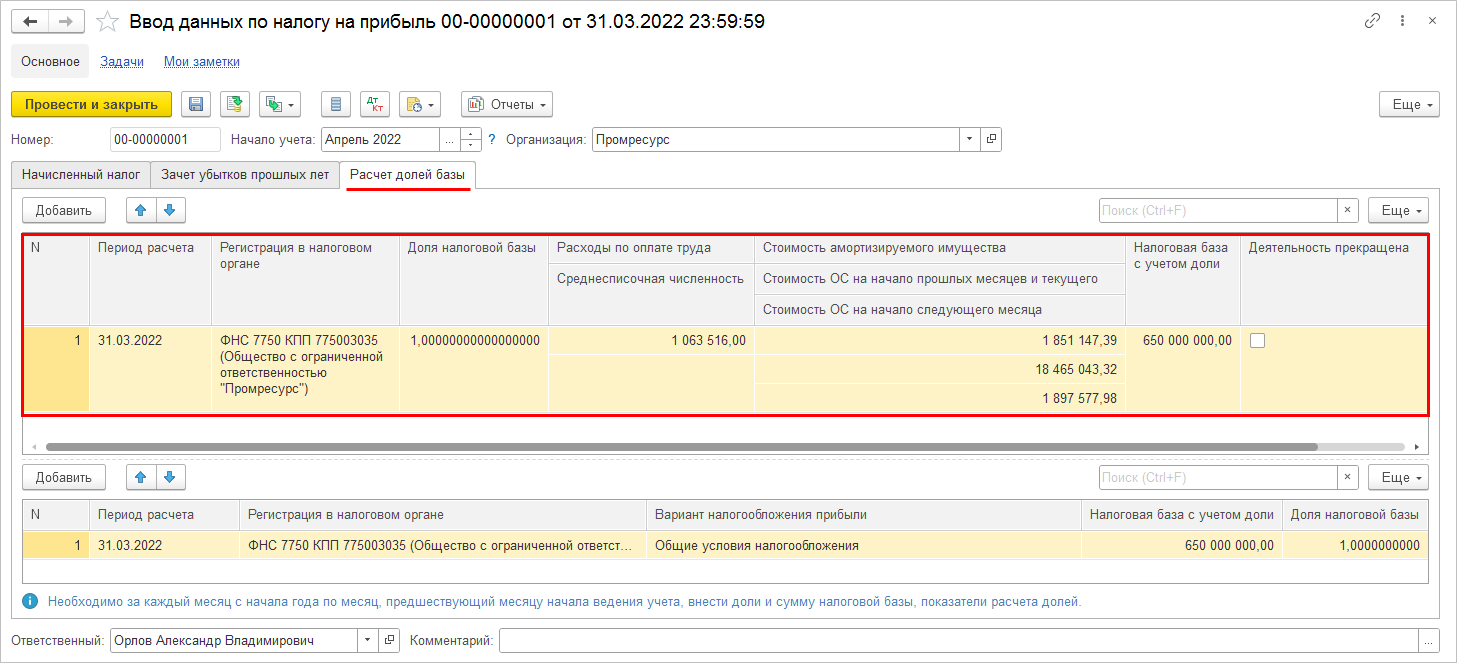
Task: Copy the document link using the chain icon
Action: tap(1373, 21)
